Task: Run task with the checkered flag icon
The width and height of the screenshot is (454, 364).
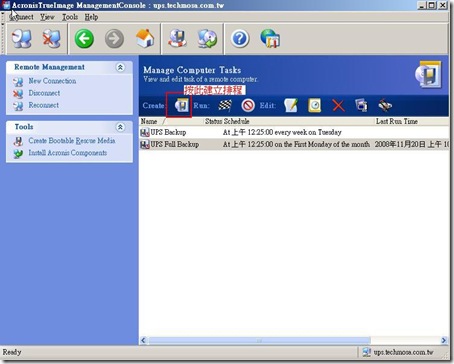Action: (225, 106)
